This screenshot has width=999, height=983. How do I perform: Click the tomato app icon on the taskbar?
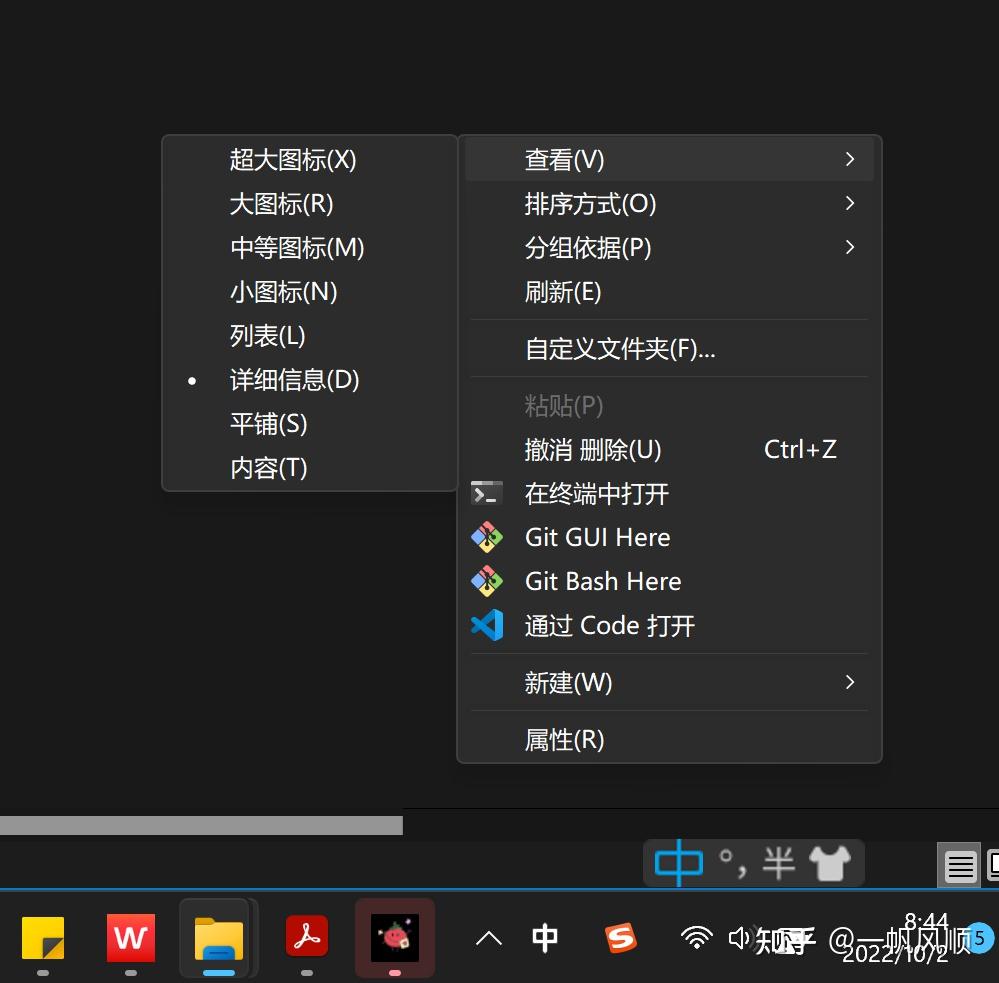pyautogui.click(x=394, y=938)
